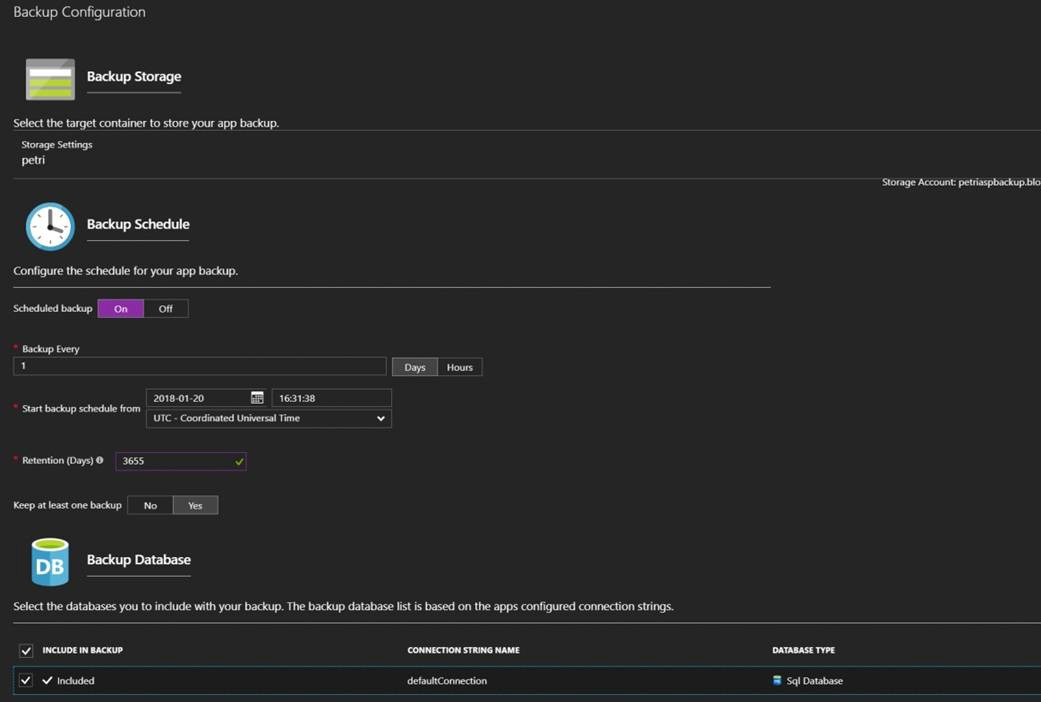Toggle the Include in Backup header checkbox

coord(26,651)
